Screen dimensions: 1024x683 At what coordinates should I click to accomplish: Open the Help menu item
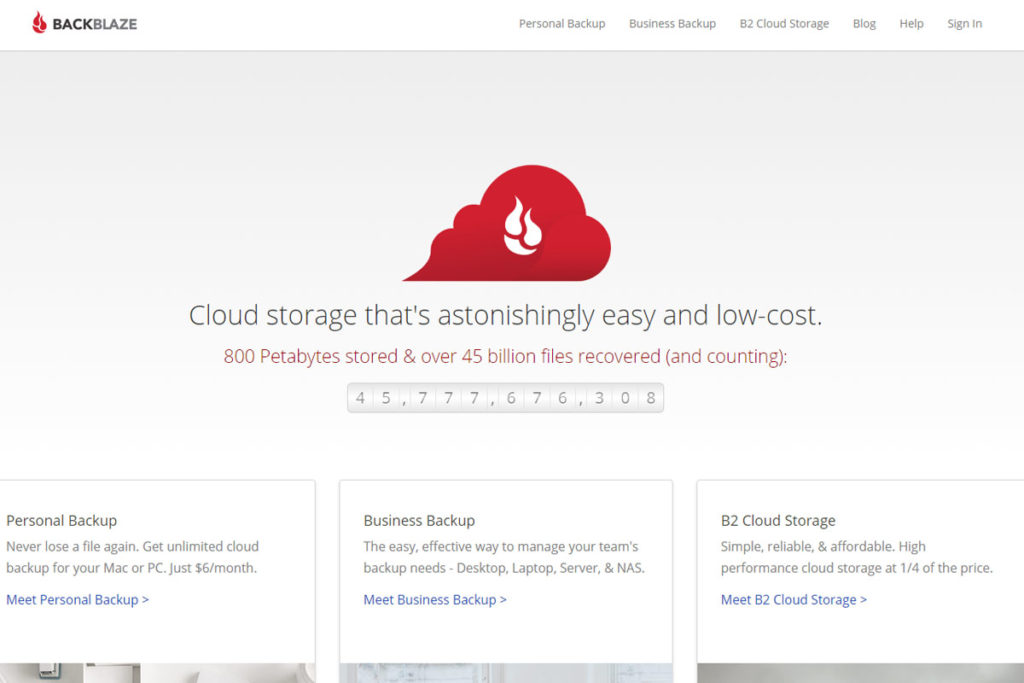click(911, 24)
